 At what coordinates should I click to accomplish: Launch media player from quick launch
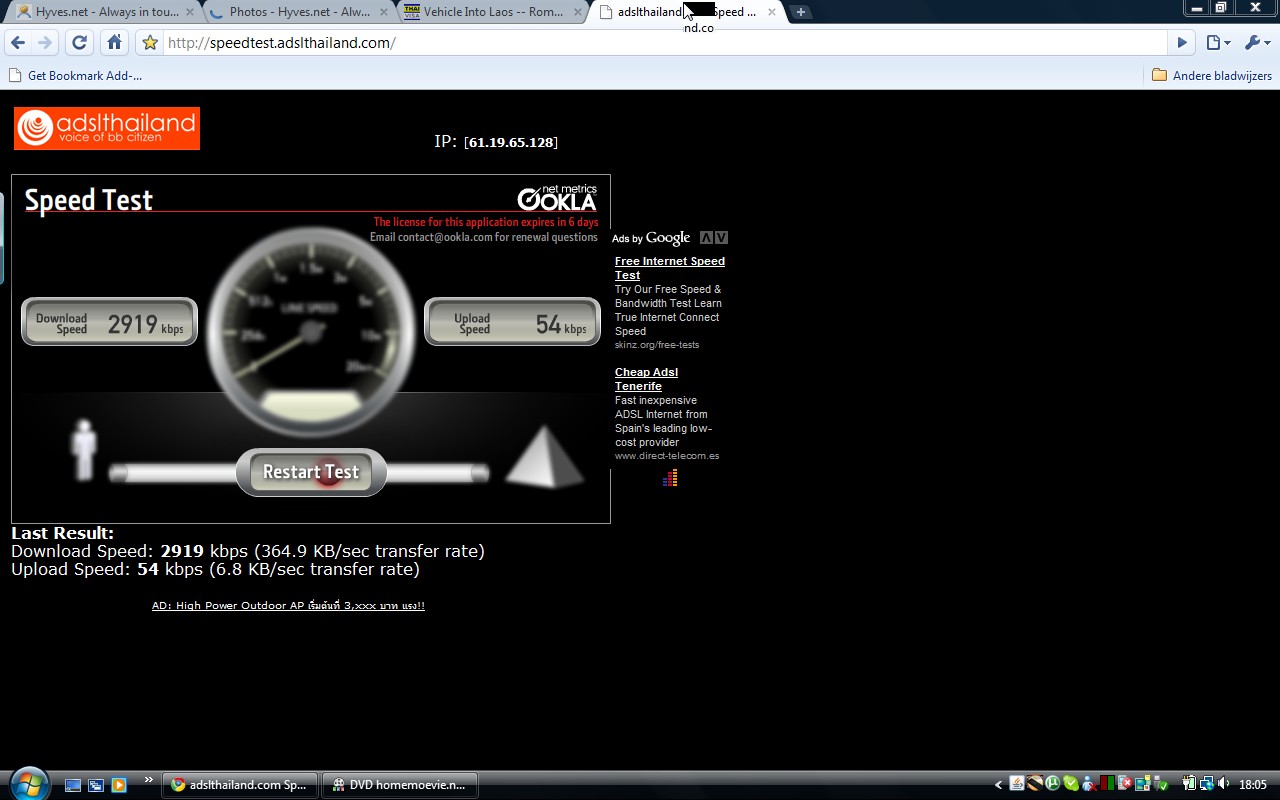tap(119, 785)
